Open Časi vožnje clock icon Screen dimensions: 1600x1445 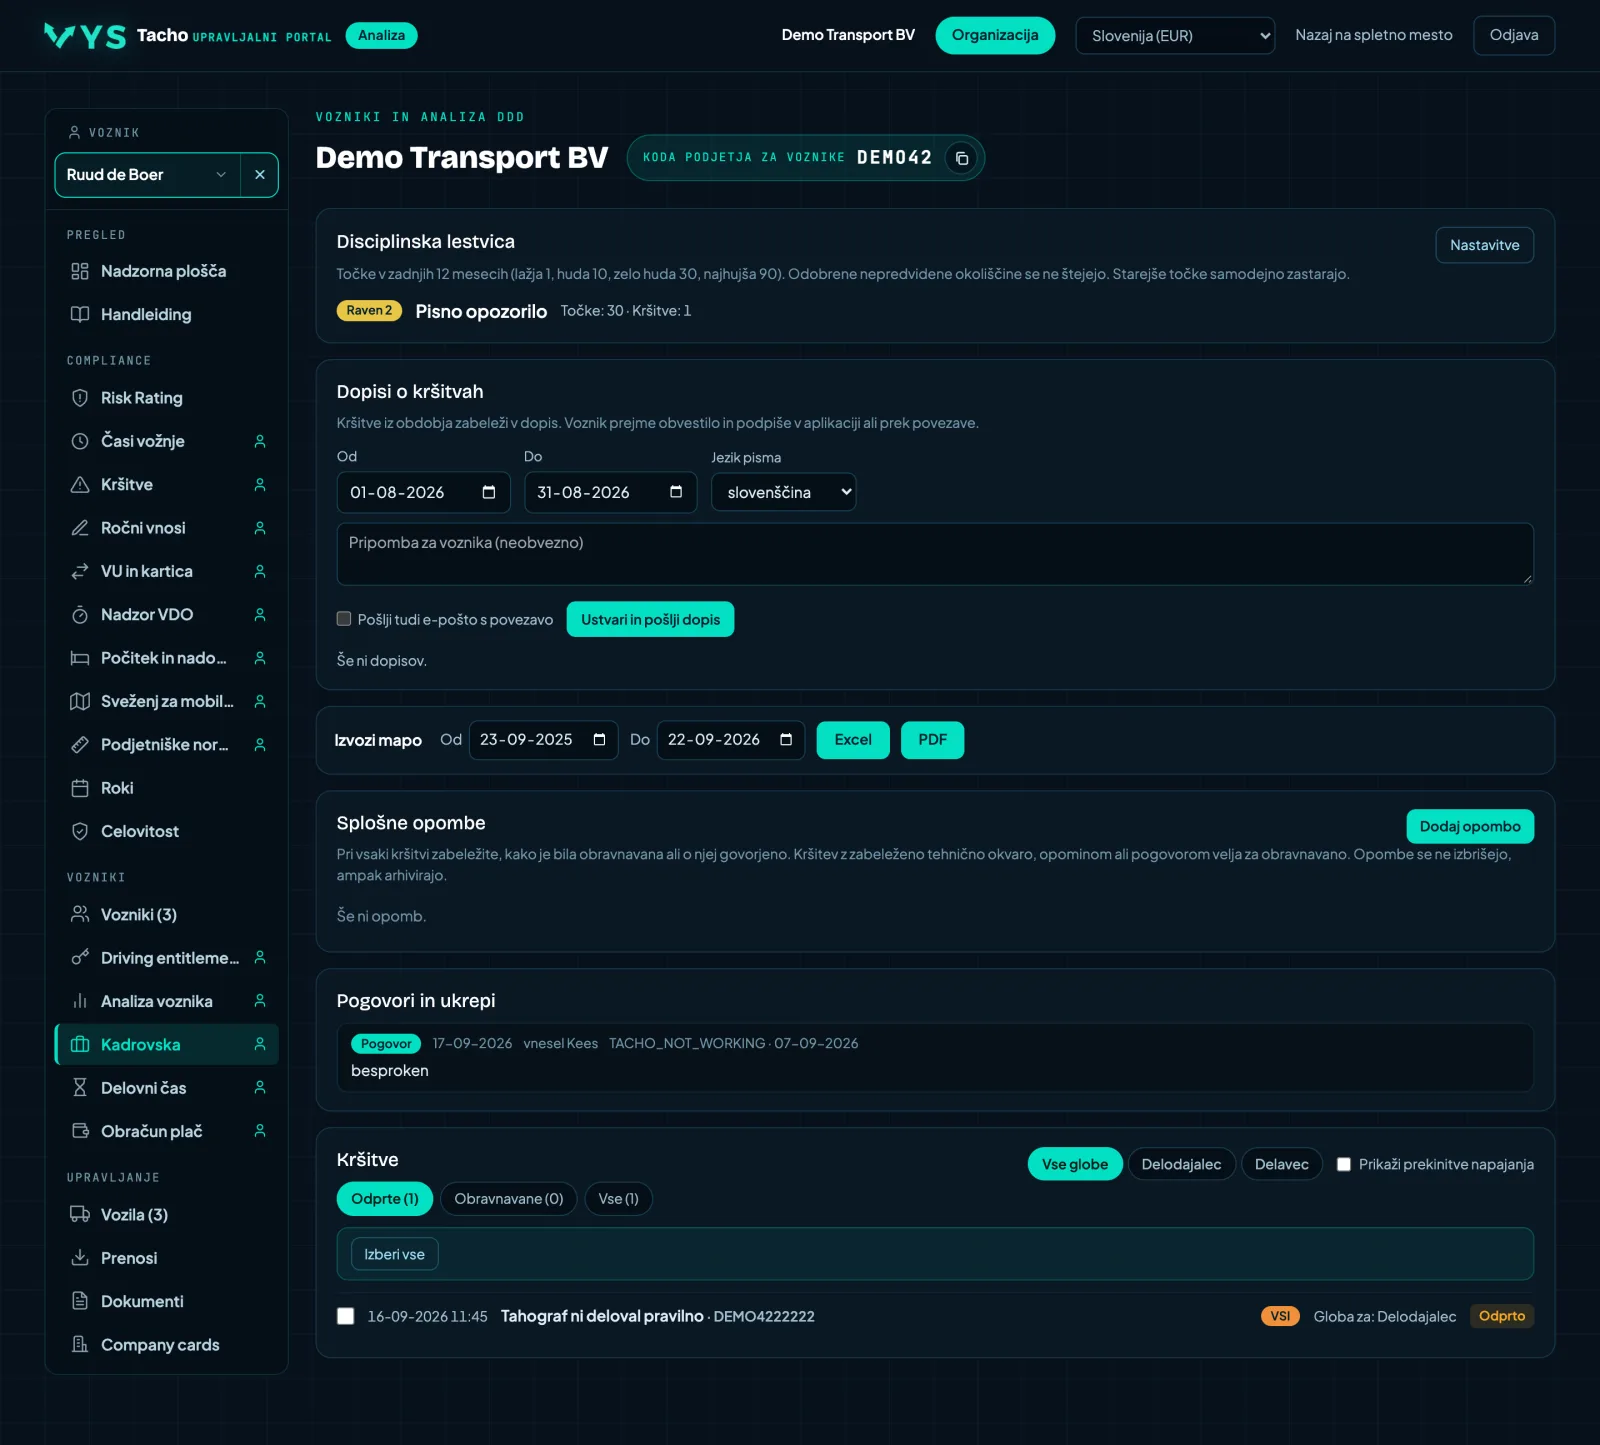tap(80, 441)
